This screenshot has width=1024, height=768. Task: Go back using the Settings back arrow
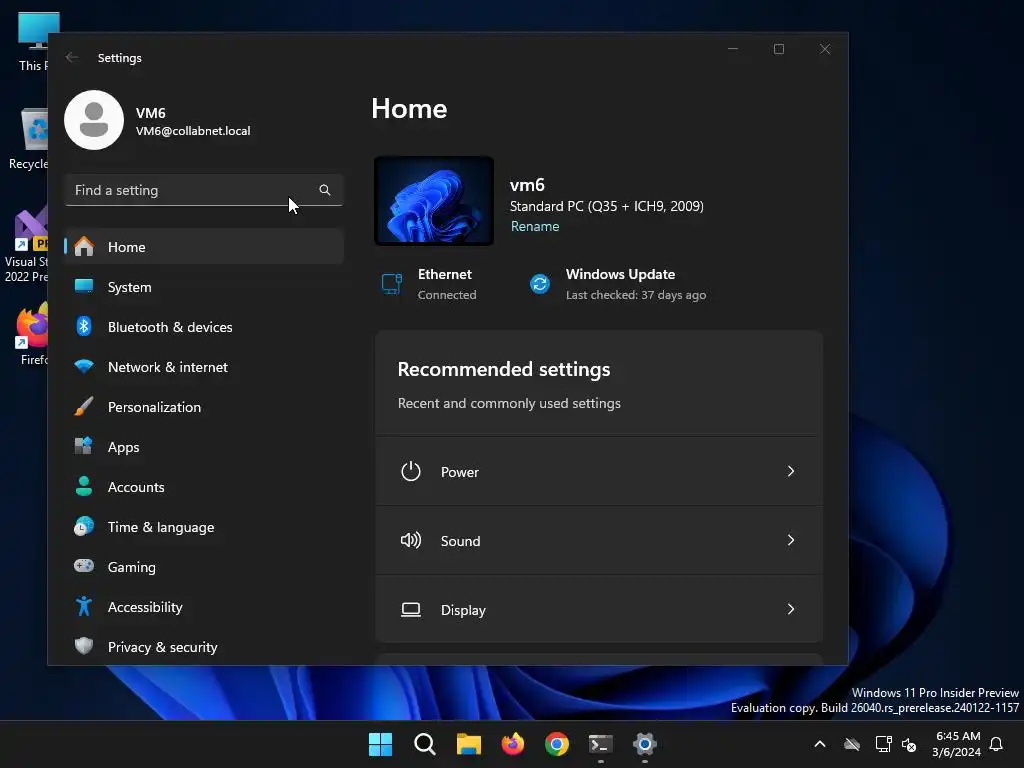pos(72,57)
